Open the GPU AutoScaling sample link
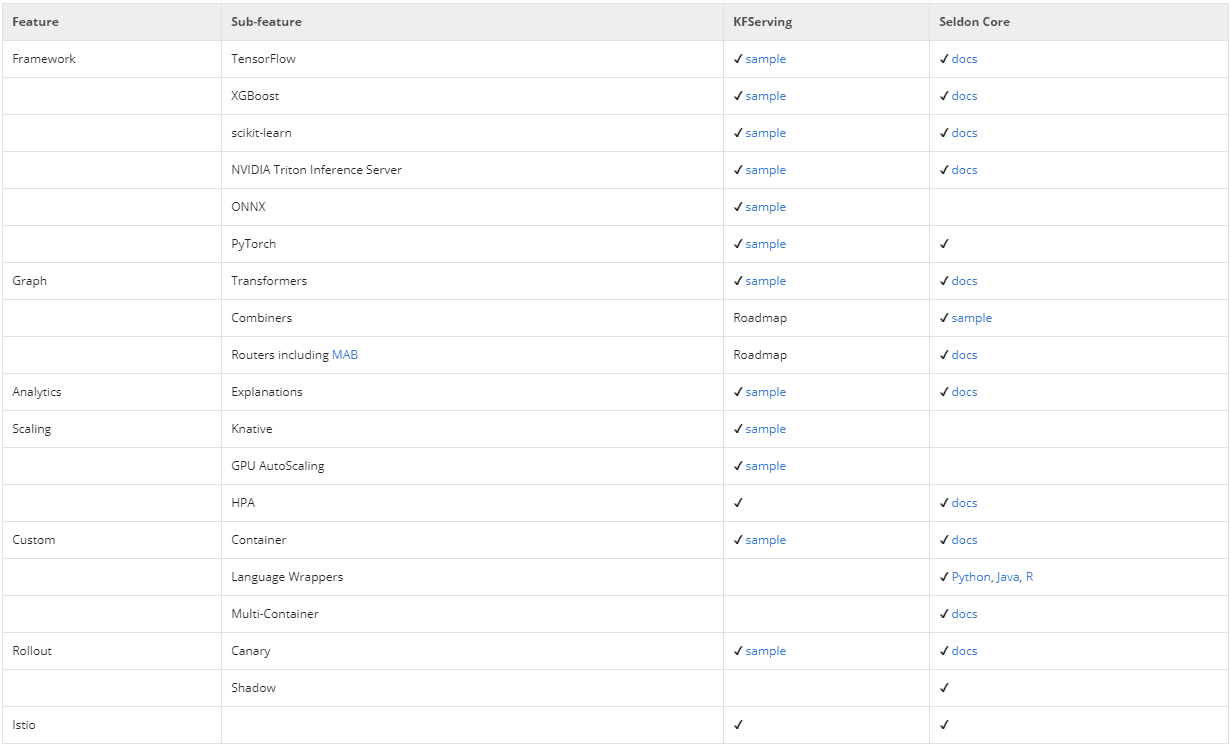 point(765,466)
